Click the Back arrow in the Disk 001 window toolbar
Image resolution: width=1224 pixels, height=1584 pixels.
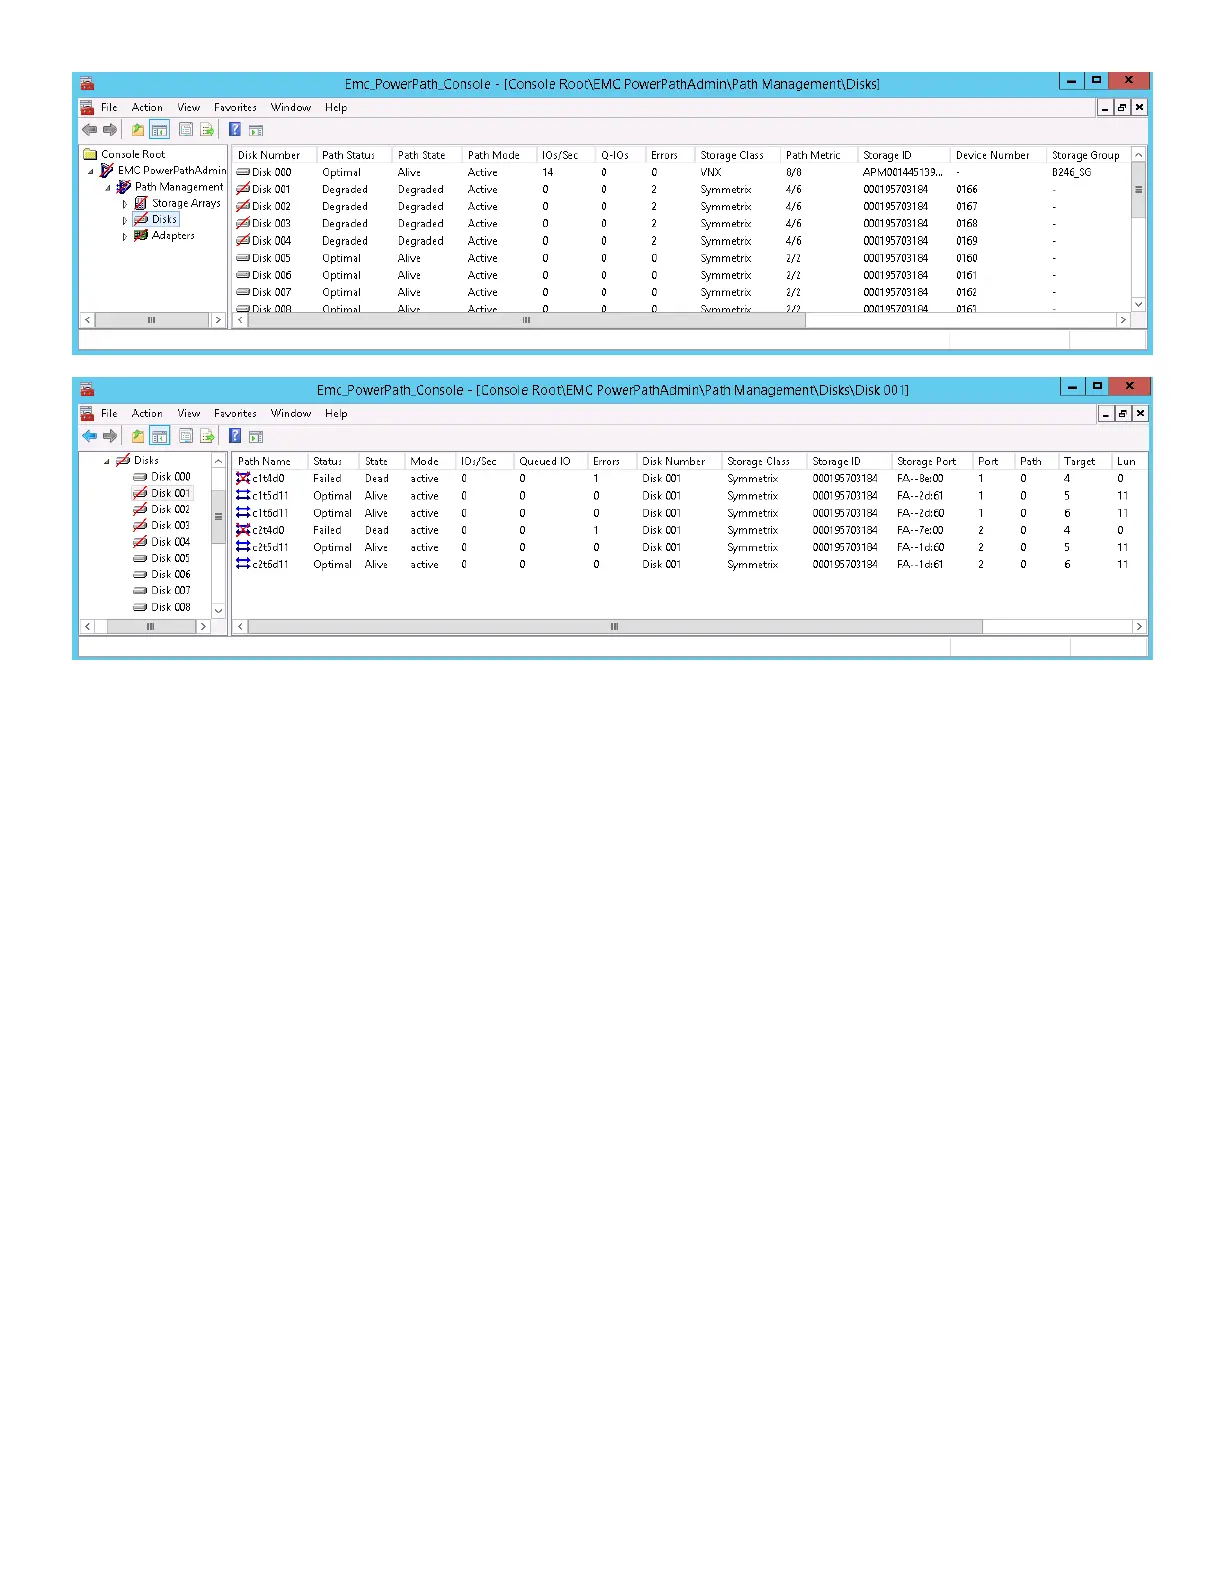(89, 436)
